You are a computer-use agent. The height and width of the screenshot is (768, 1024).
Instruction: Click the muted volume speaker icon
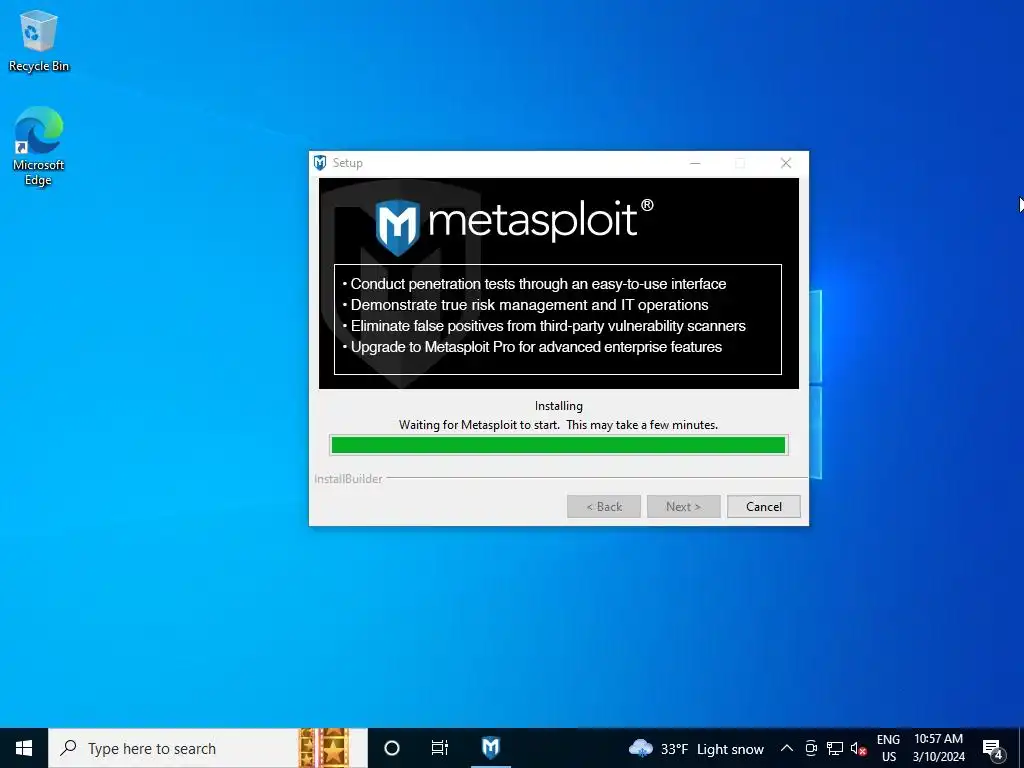tap(858, 749)
